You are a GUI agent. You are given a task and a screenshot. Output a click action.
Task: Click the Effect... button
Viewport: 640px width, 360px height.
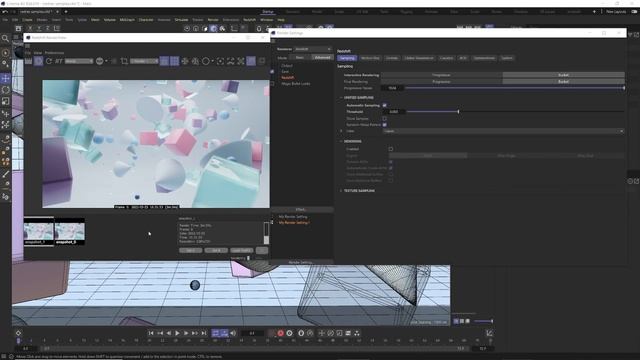click(301, 209)
